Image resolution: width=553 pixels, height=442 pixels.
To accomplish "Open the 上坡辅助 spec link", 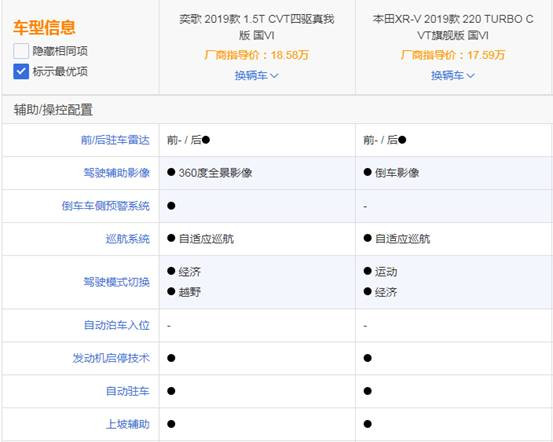I will coord(128,424).
